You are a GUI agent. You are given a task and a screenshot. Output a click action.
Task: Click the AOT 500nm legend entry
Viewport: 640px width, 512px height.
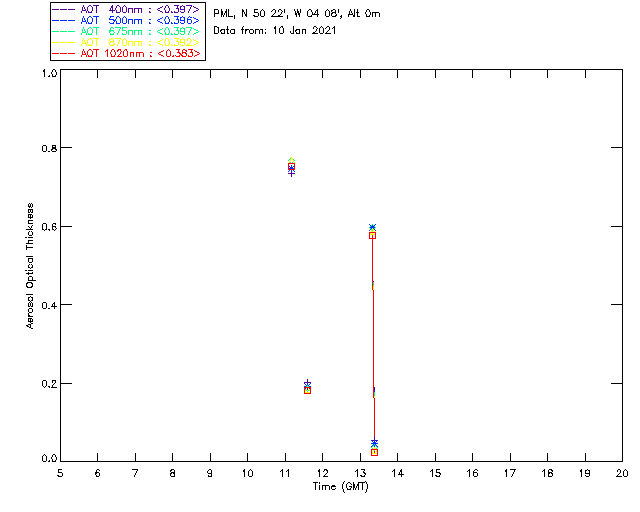pyautogui.click(x=126, y=20)
